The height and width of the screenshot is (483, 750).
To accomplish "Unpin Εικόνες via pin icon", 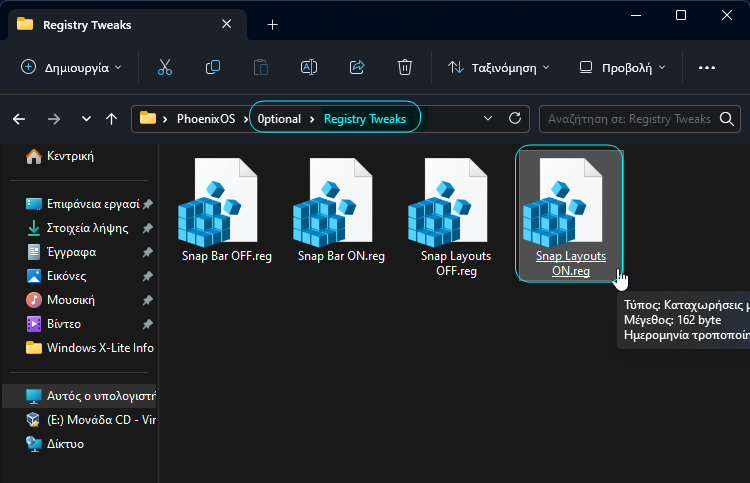I will tap(148, 276).
